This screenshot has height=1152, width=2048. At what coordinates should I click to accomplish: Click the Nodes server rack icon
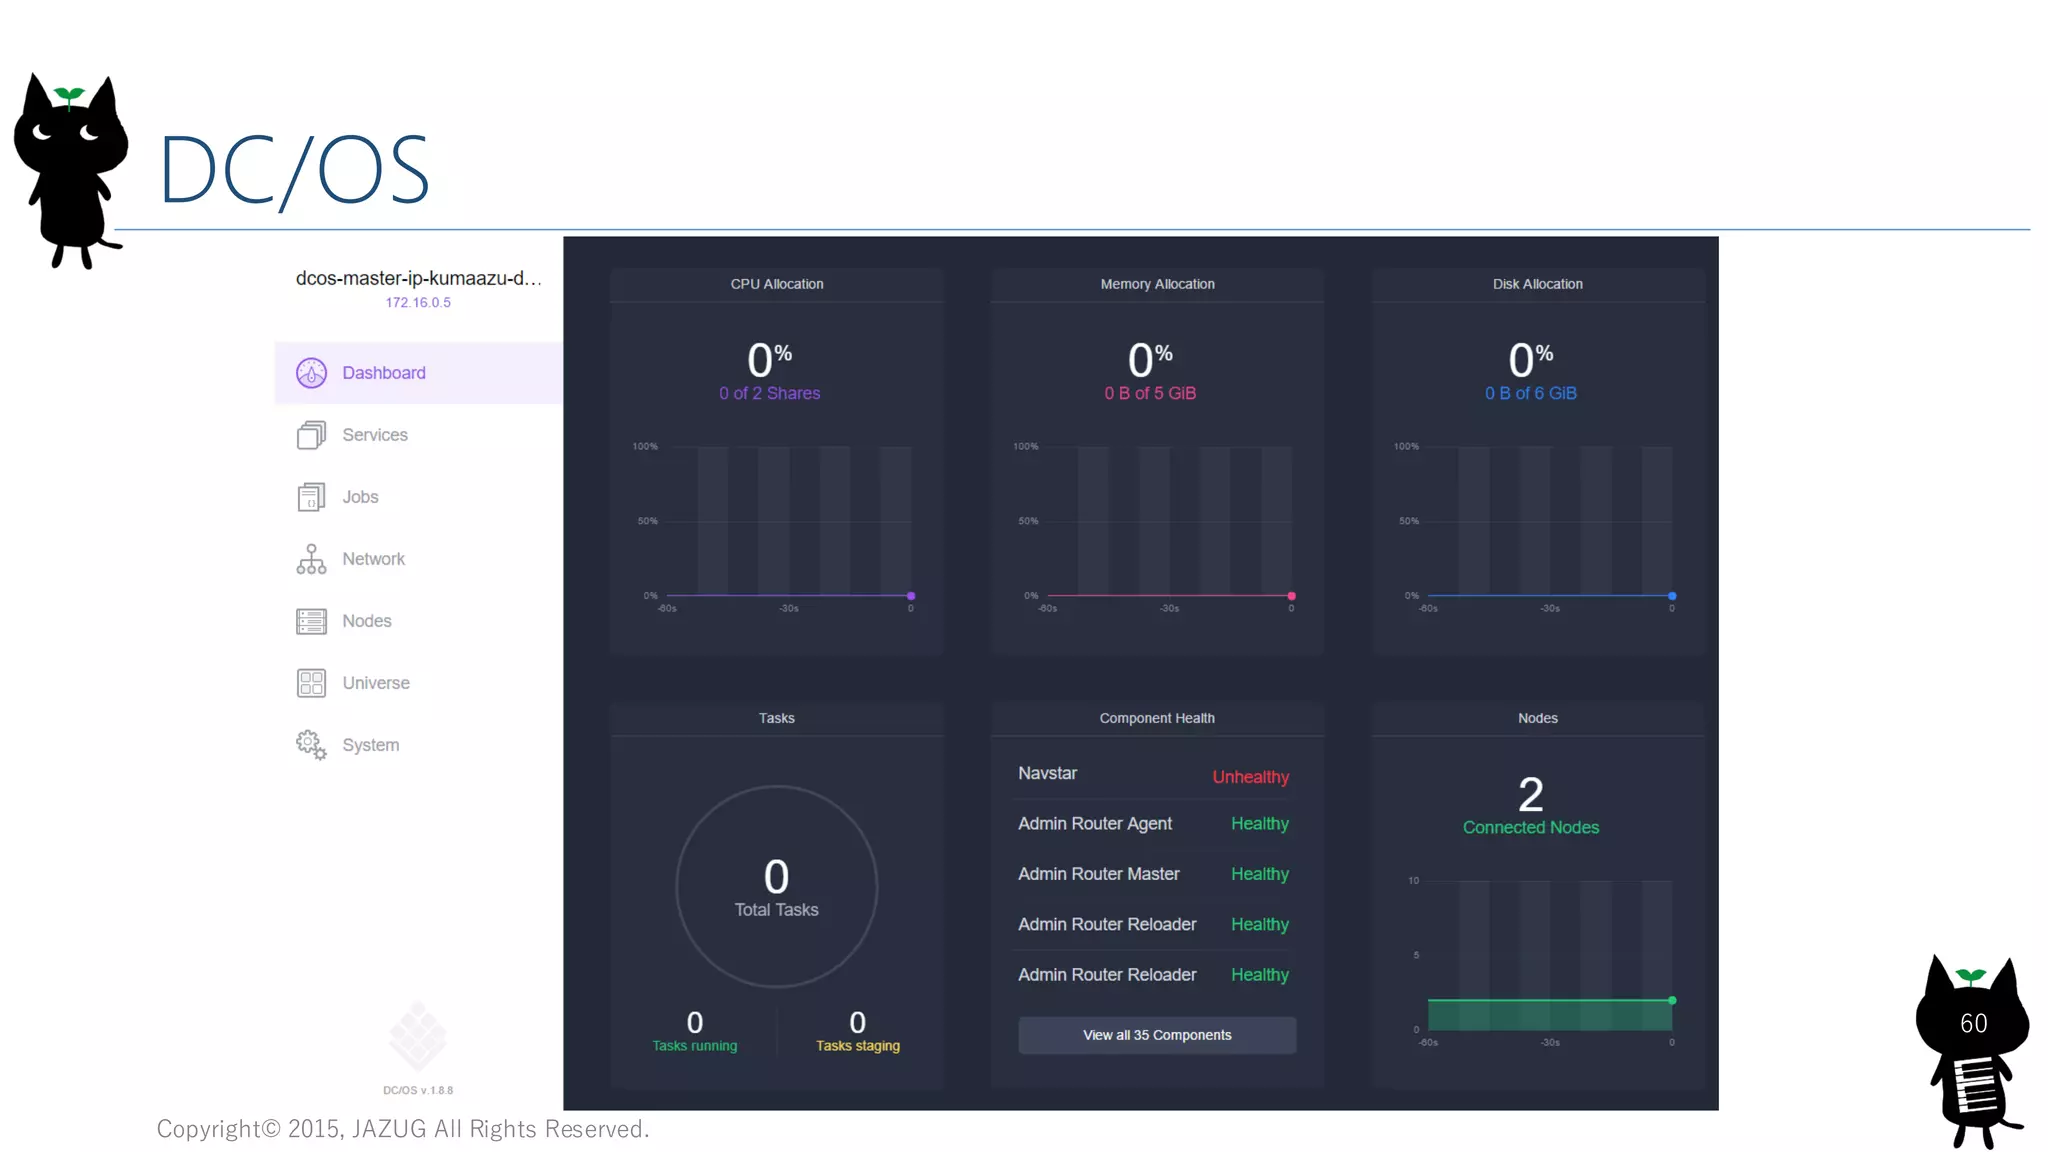coord(311,621)
